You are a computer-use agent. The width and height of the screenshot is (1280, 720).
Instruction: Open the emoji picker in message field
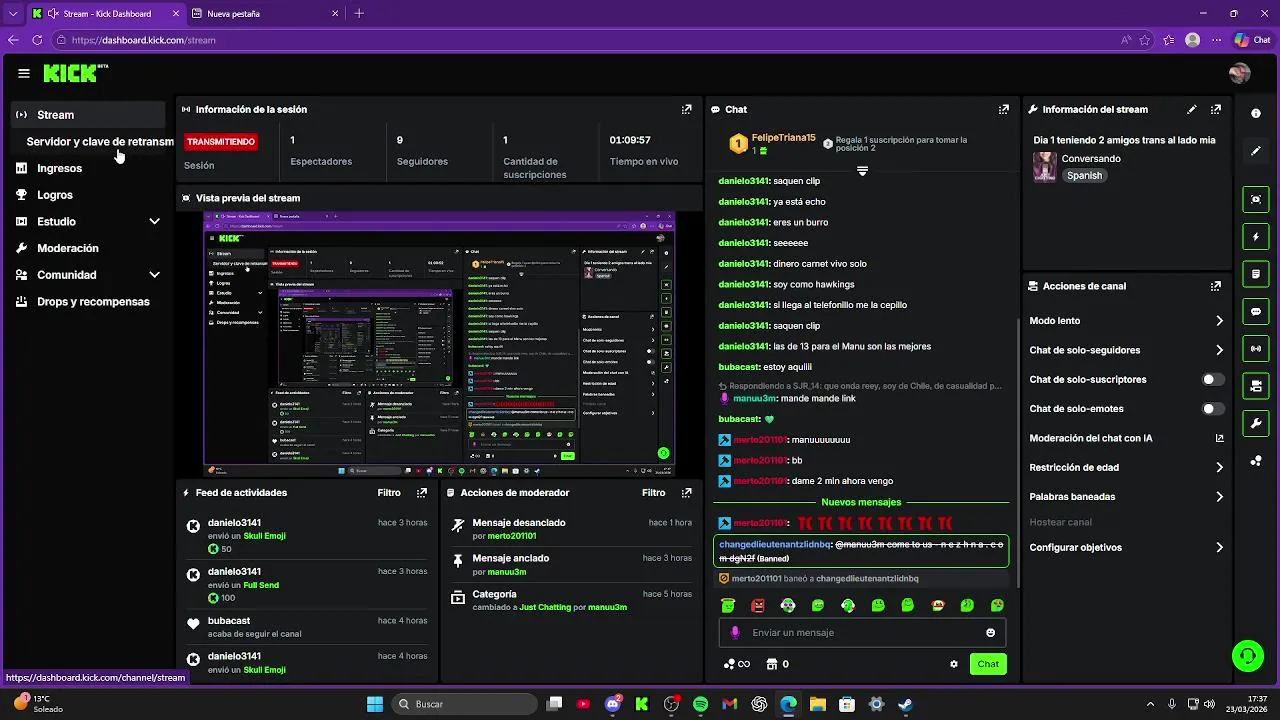click(991, 633)
